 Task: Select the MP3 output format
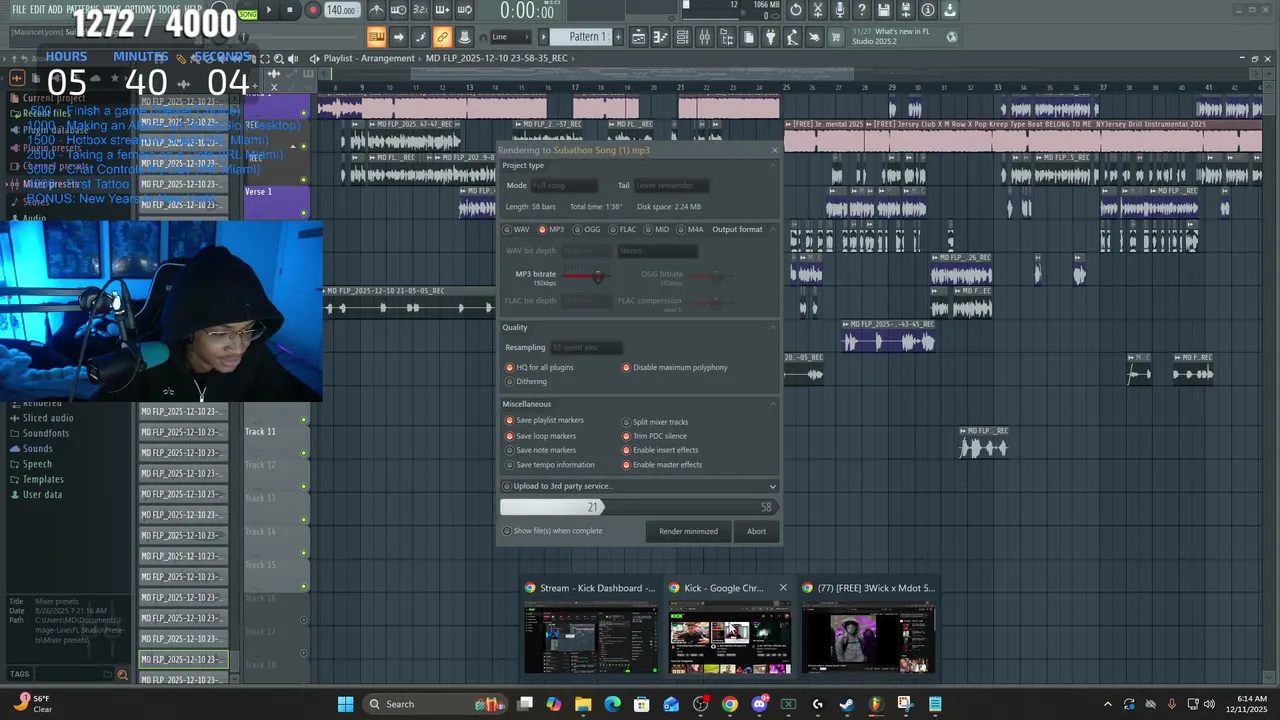[x=551, y=229]
